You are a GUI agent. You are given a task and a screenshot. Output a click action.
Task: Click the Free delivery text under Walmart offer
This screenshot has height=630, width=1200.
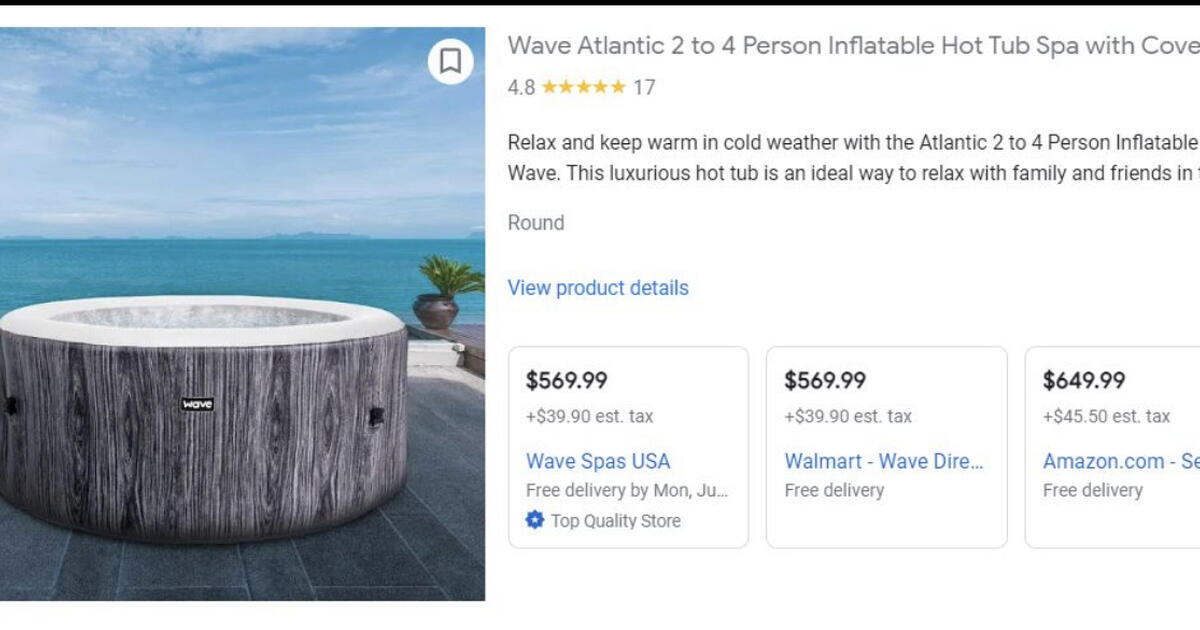pos(833,490)
